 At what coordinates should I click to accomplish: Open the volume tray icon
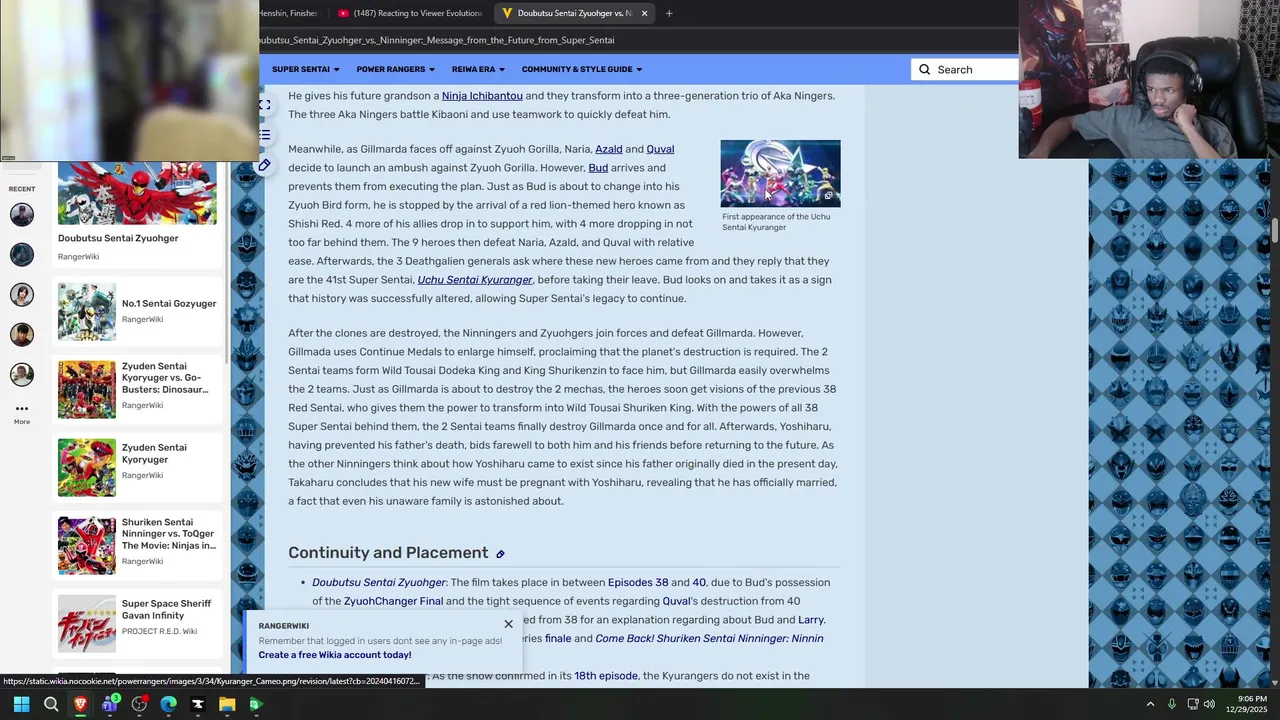[x=1209, y=704]
